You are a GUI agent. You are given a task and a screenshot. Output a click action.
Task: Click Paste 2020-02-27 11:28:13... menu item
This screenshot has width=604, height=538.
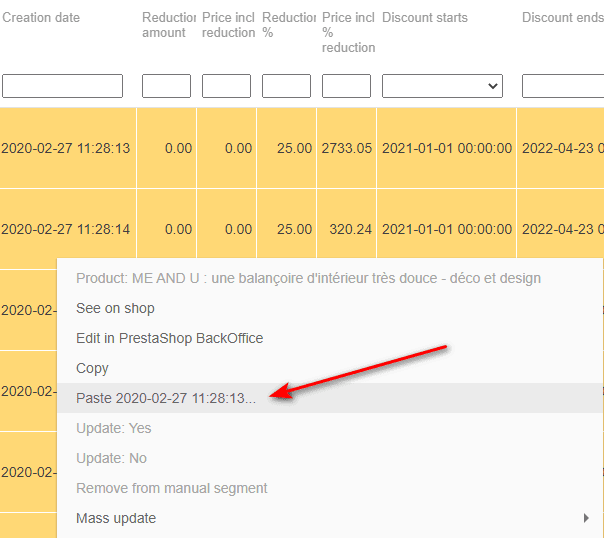[x=165, y=398]
